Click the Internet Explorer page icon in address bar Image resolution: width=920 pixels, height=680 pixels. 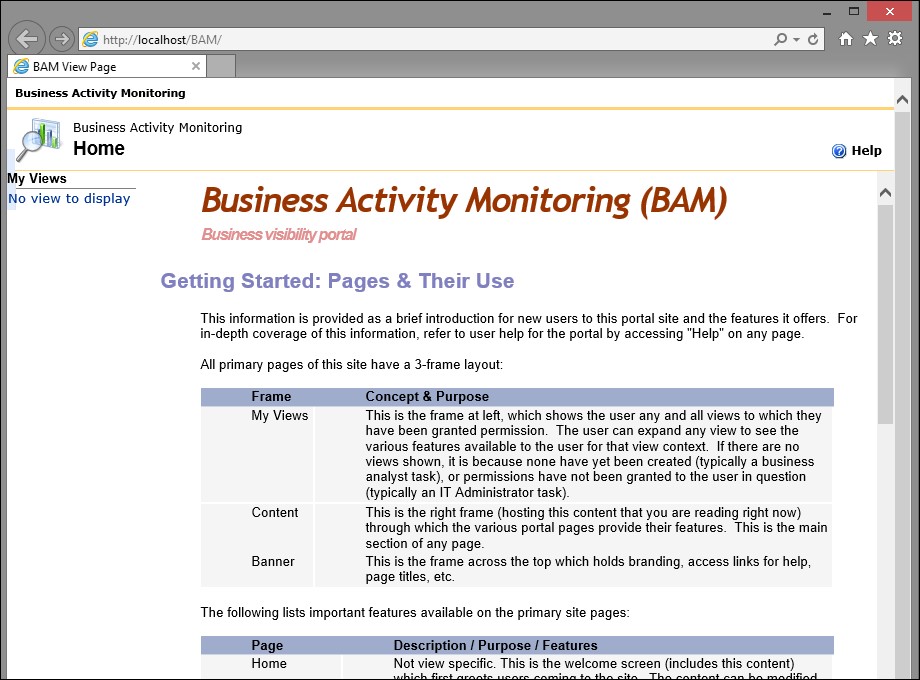click(90, 39)
